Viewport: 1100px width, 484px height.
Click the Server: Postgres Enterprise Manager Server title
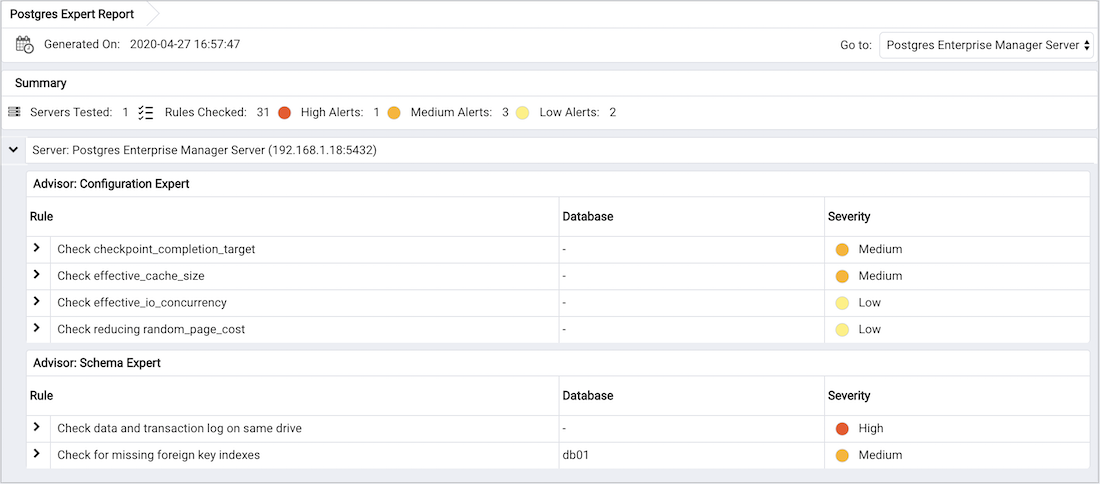click(205, 151)
